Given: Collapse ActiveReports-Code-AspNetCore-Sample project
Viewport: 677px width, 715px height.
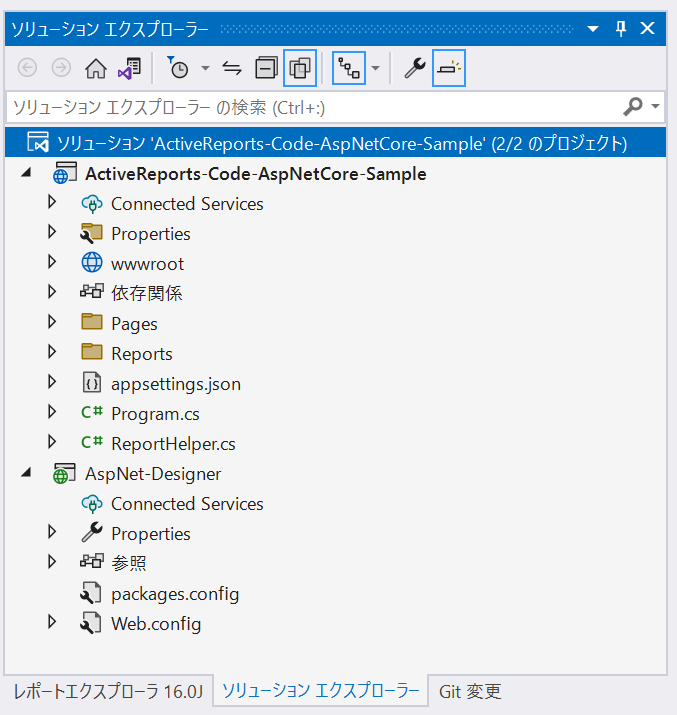Looking at the screenshot, I should coord(26,173).
